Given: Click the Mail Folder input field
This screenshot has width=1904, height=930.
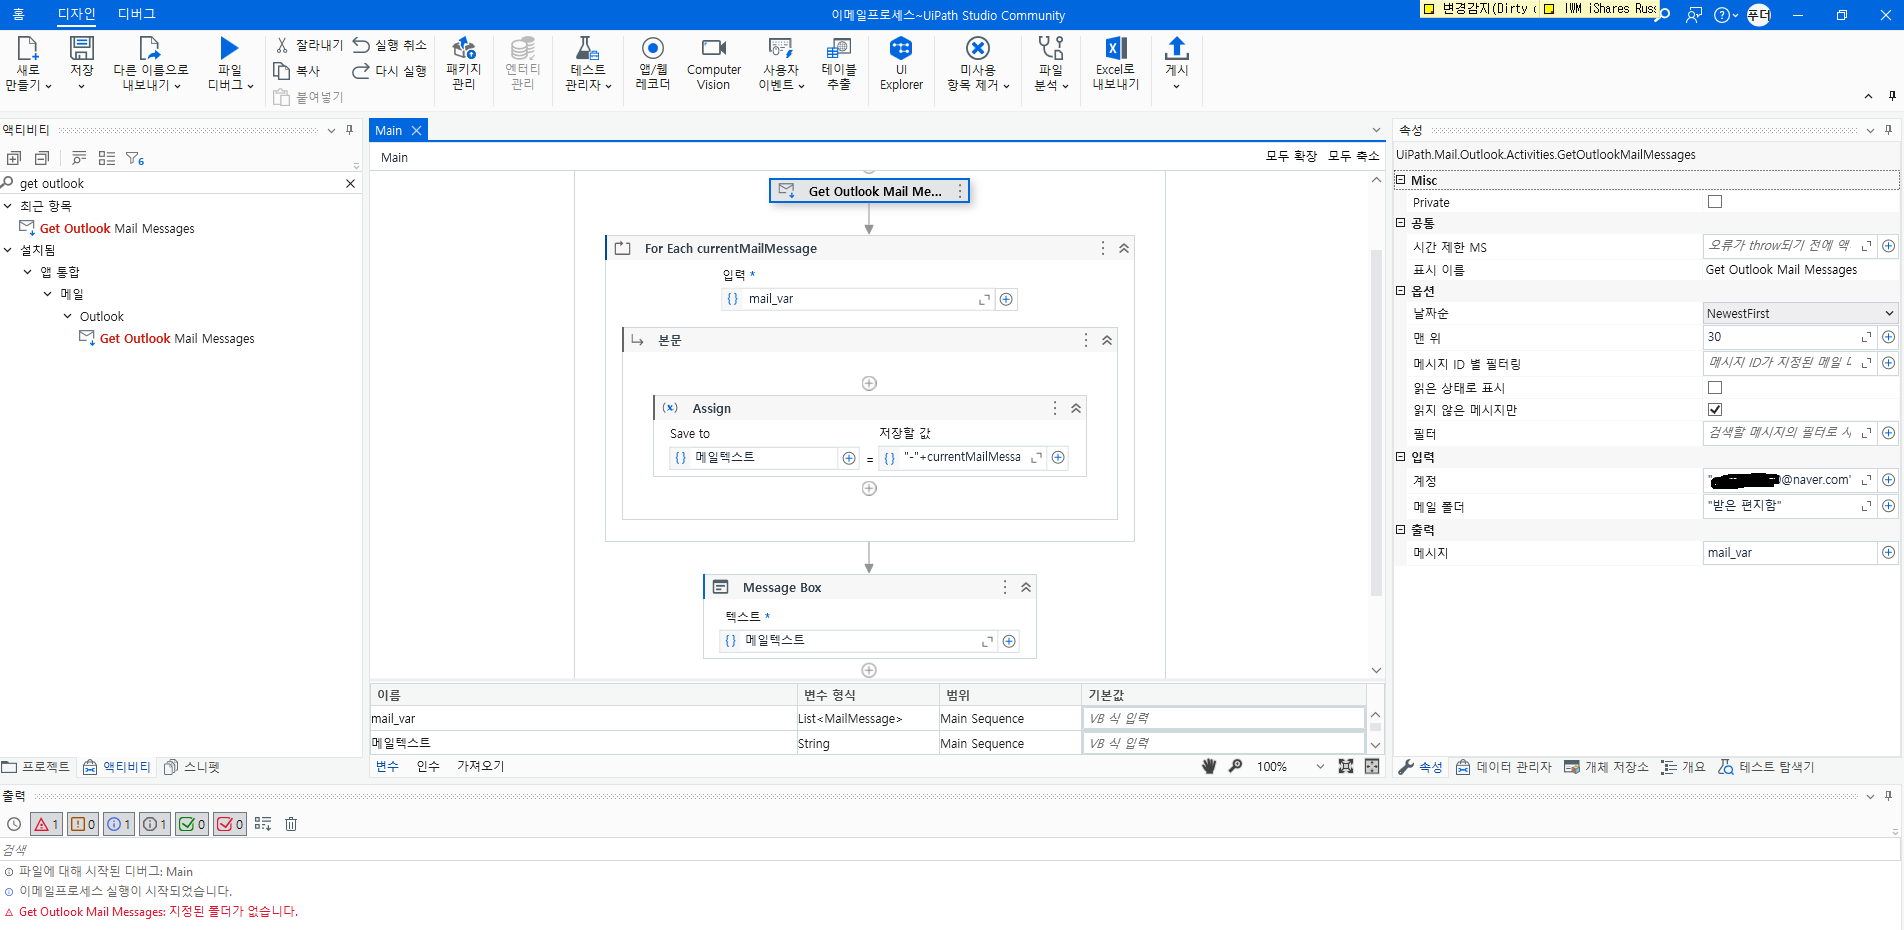Looking at the screenshot, I should point(1780,506).
